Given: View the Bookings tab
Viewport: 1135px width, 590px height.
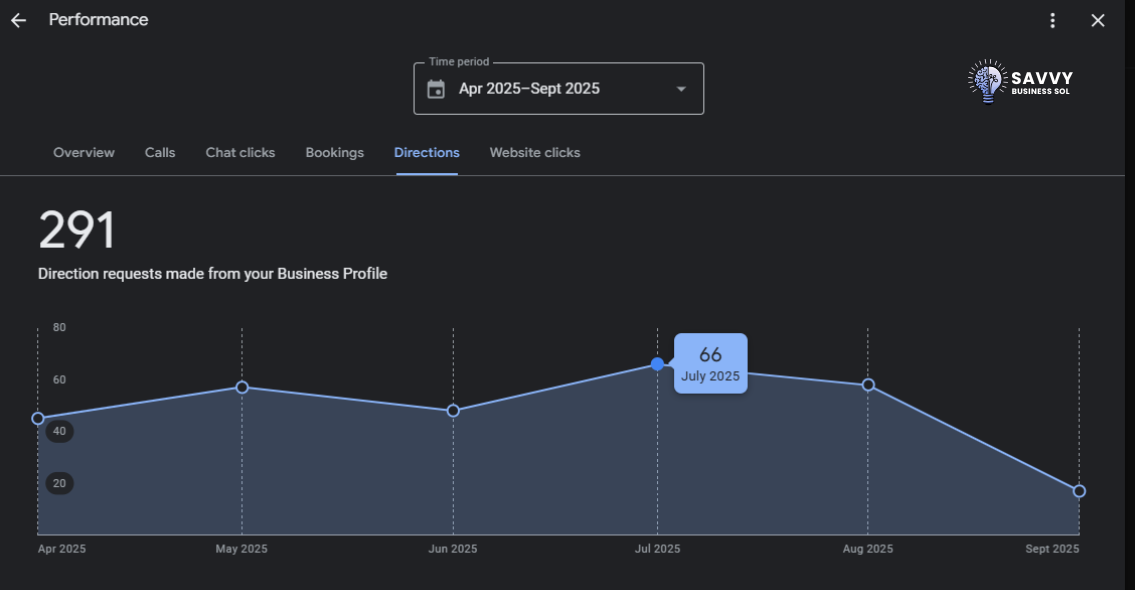Looking at the screenshot, I should [x=334, y=153].
